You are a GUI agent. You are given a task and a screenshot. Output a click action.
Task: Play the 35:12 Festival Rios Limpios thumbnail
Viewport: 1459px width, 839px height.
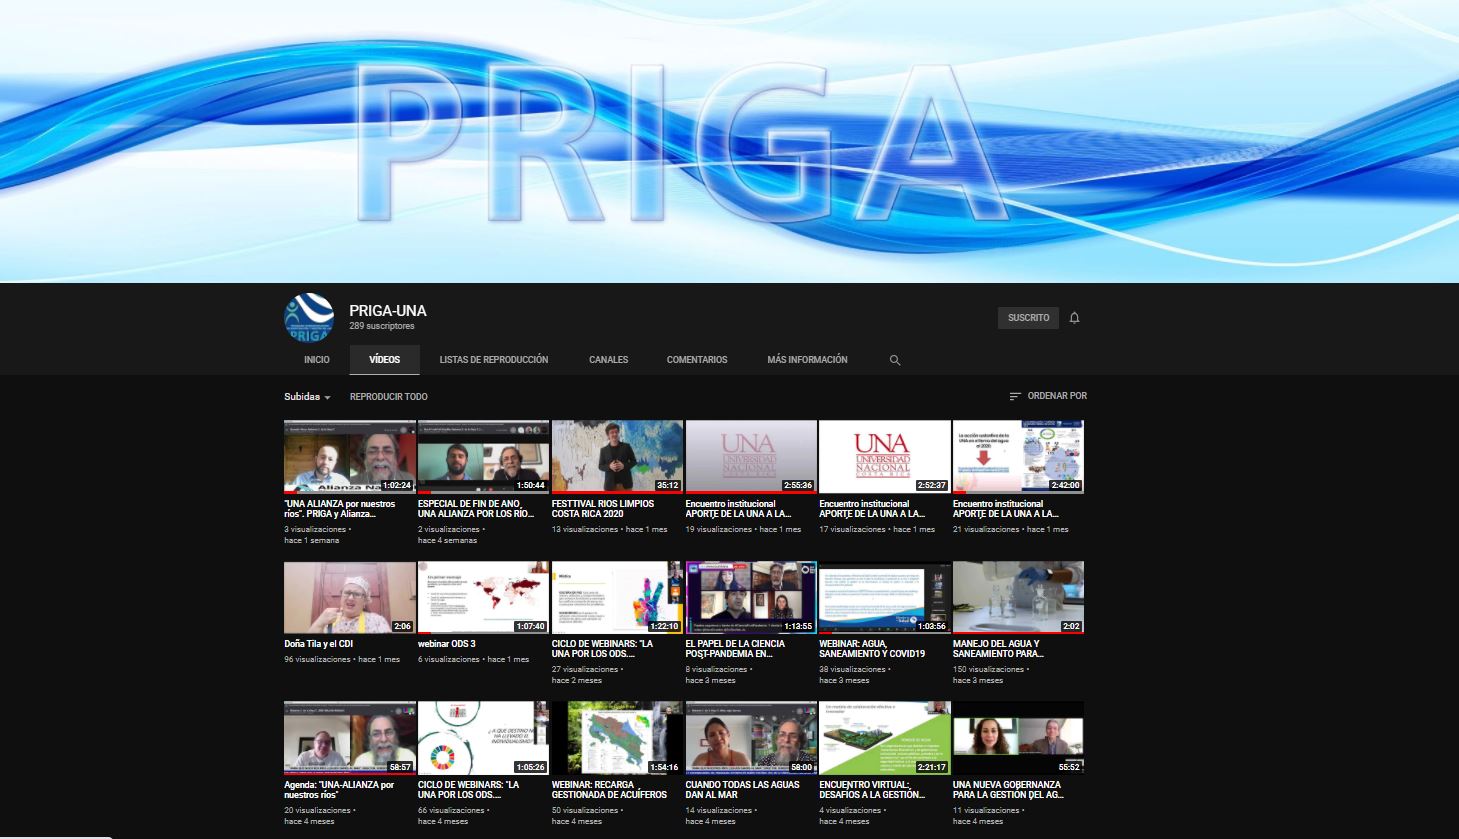(618, 457)
